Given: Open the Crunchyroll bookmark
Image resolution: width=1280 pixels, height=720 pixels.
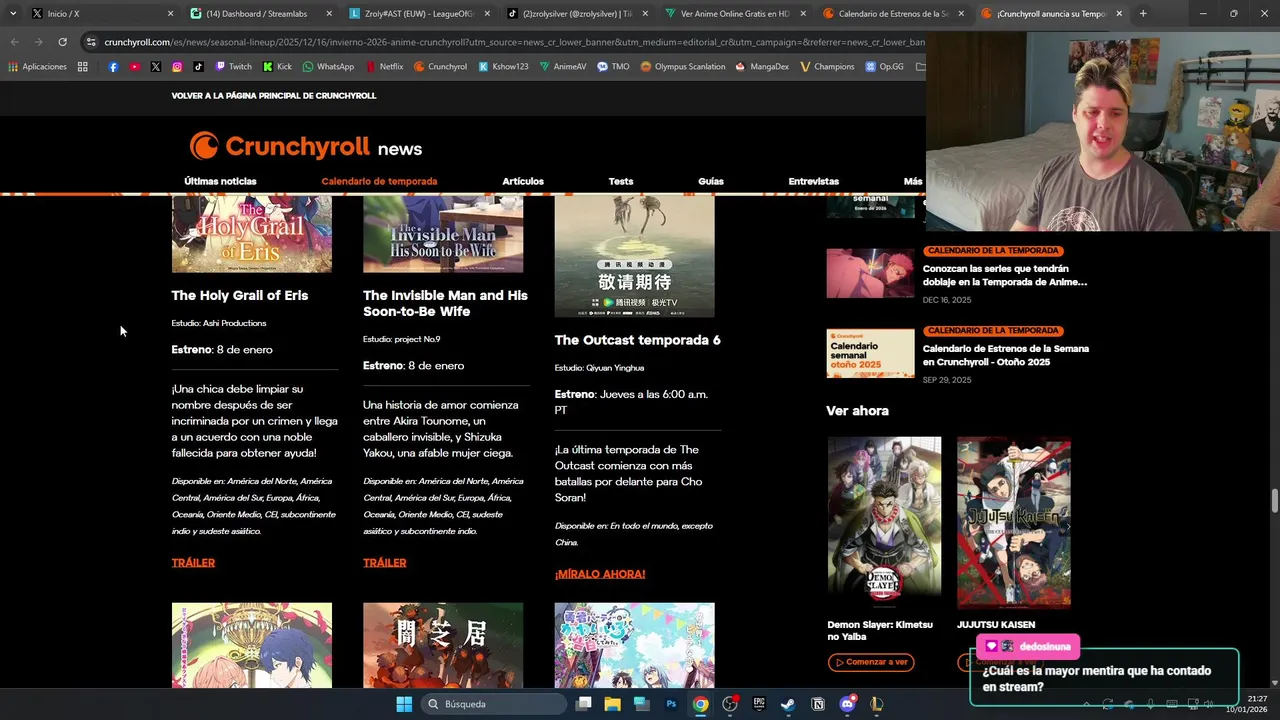Looking at the screenshot, I should (440, 67).
